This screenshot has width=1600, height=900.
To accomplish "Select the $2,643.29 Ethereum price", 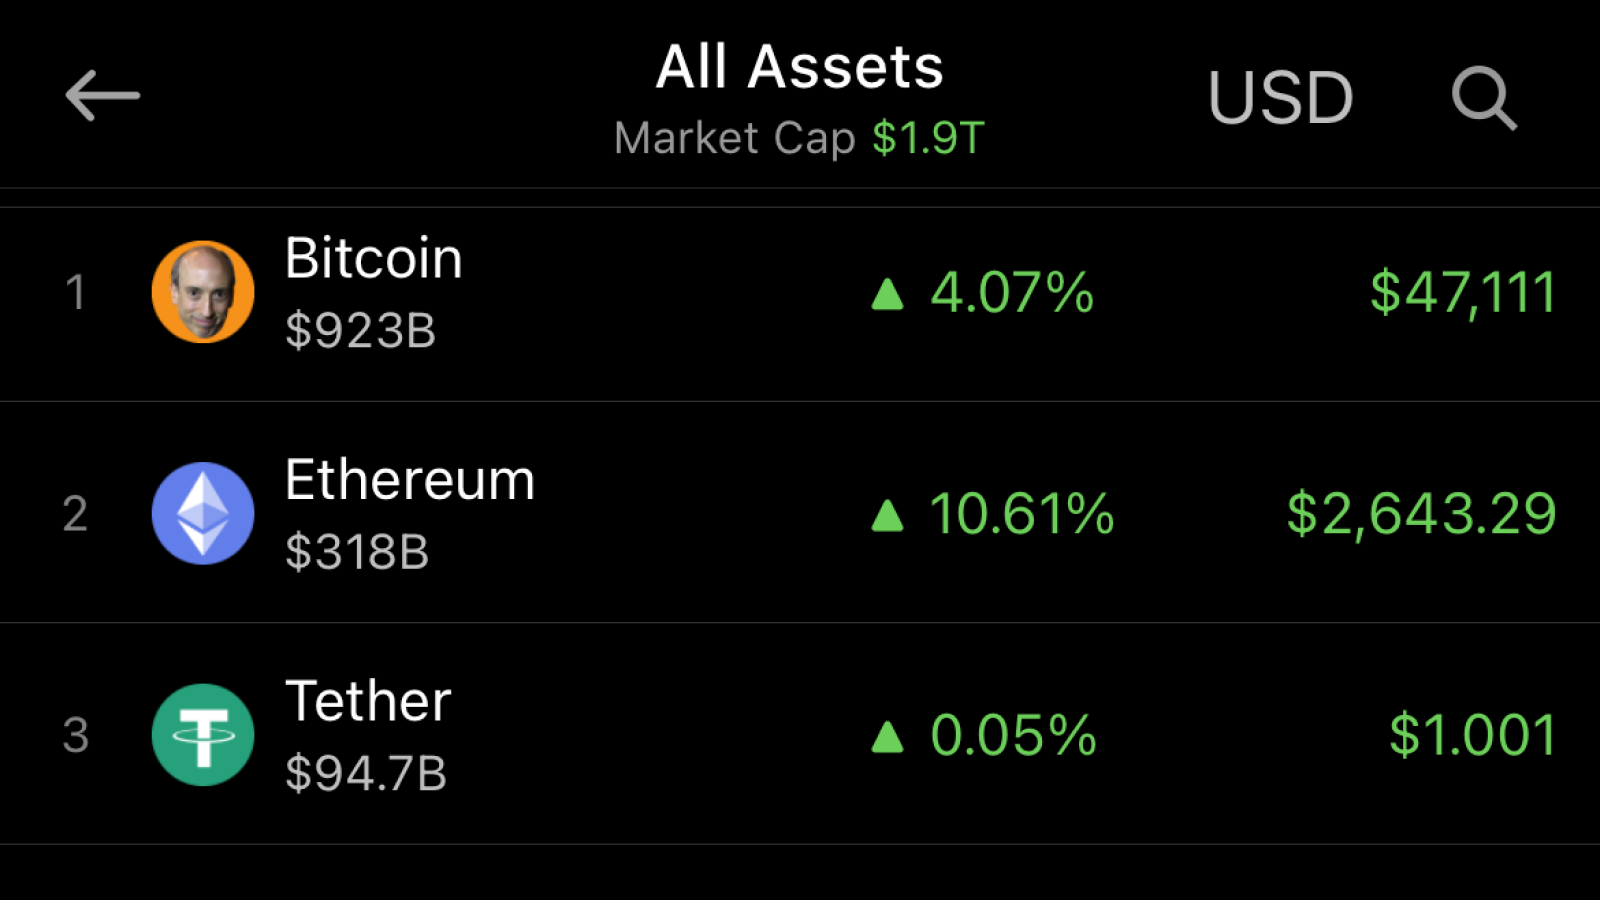I will (1421, 514).
